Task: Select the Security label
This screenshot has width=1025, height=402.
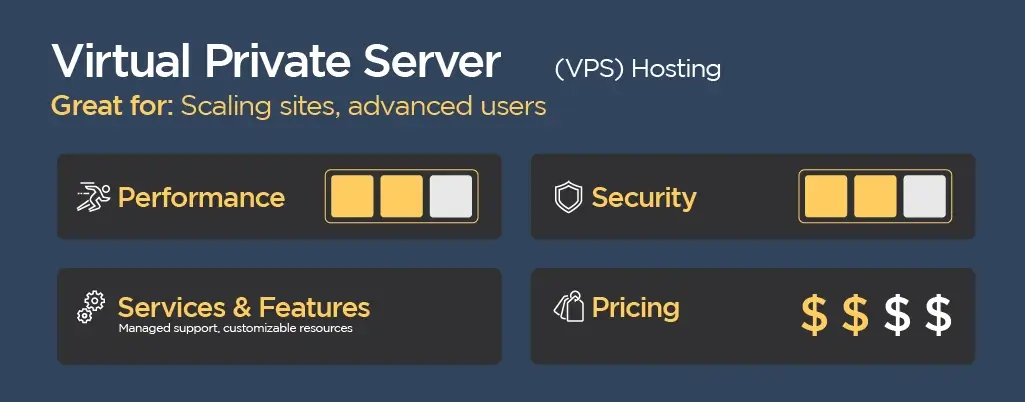Action: pyautogui.click(x=644, y=197)
